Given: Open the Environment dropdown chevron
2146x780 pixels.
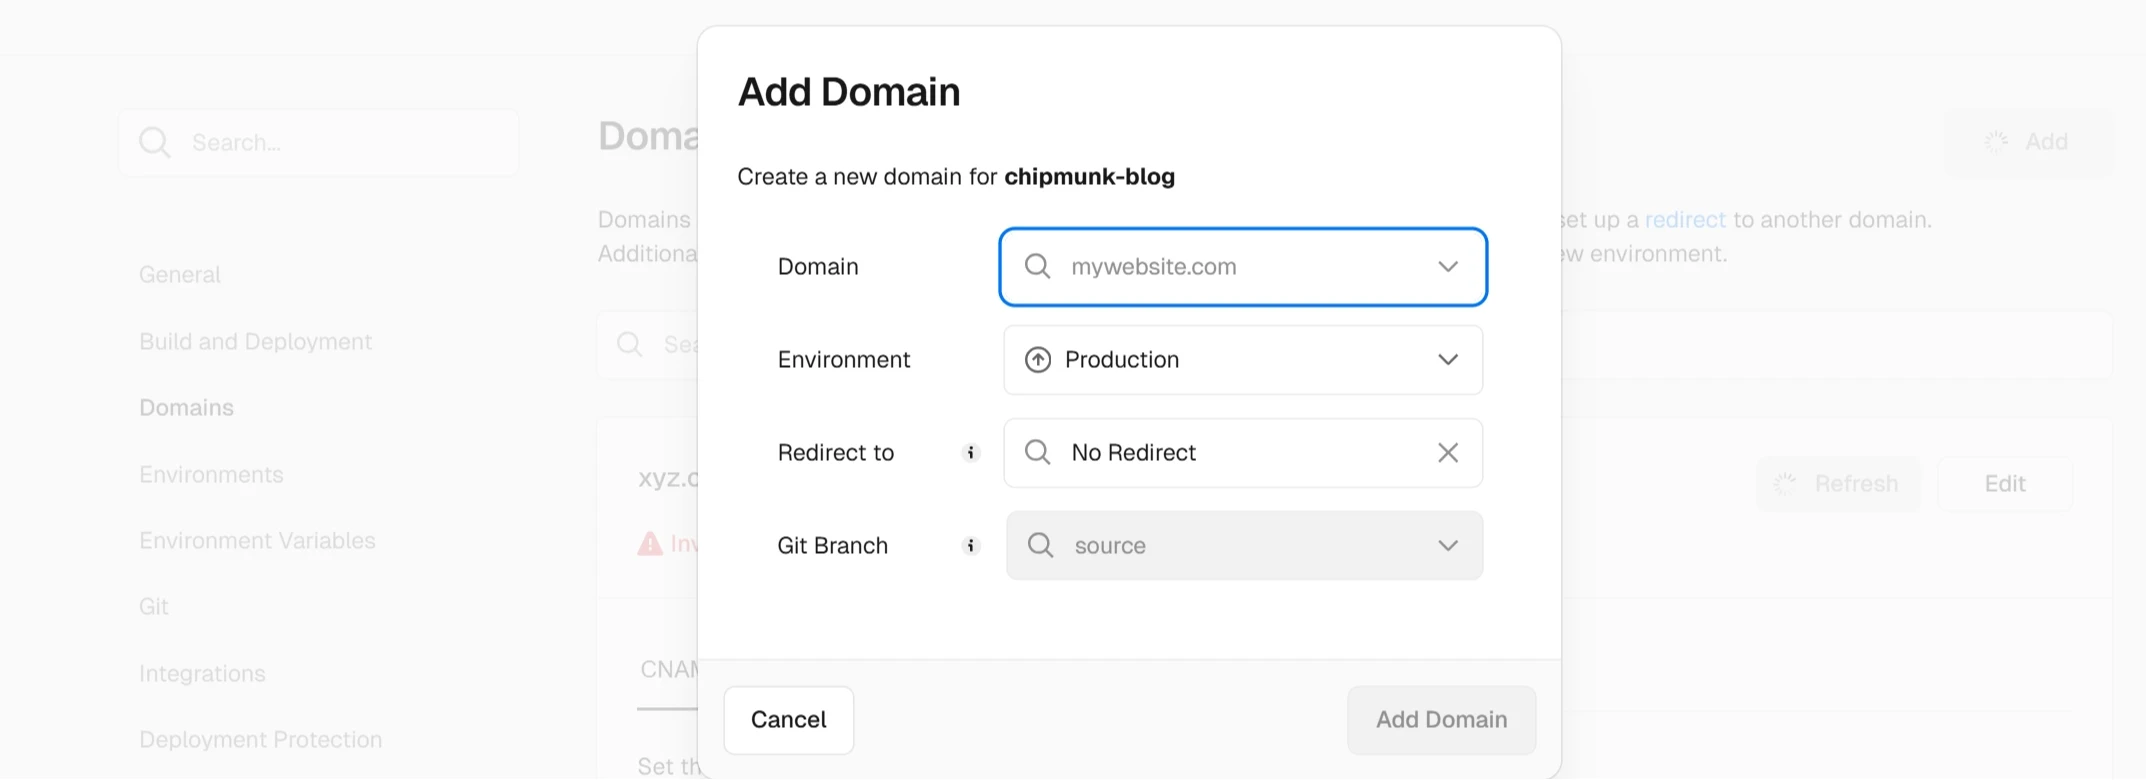Looking at the screenshot, I should click(x=1447, y=360).
